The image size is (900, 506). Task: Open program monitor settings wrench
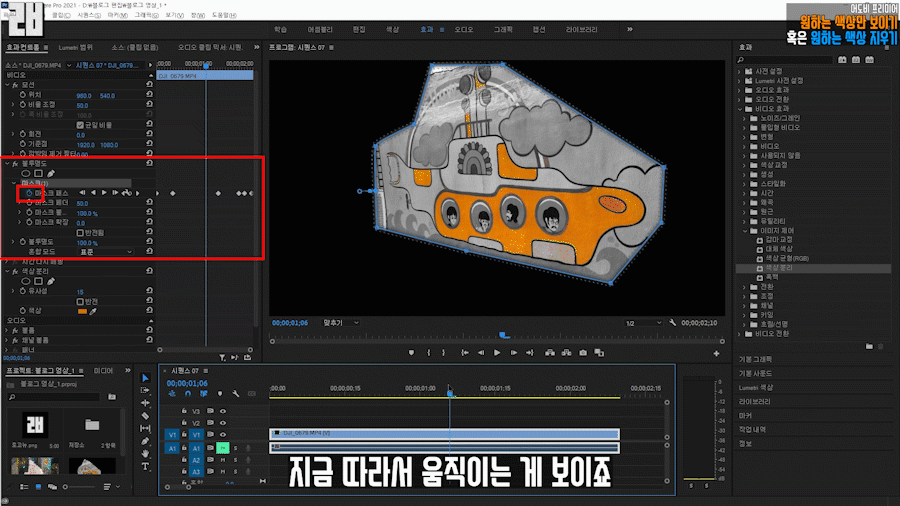pyautogui.click(x=672, y=323)
